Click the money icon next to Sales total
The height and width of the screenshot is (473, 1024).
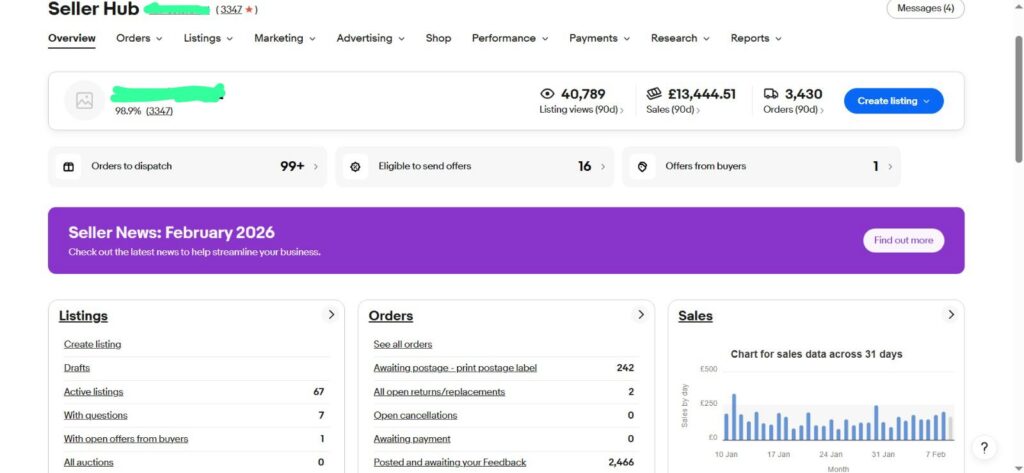tap(654, 94)
